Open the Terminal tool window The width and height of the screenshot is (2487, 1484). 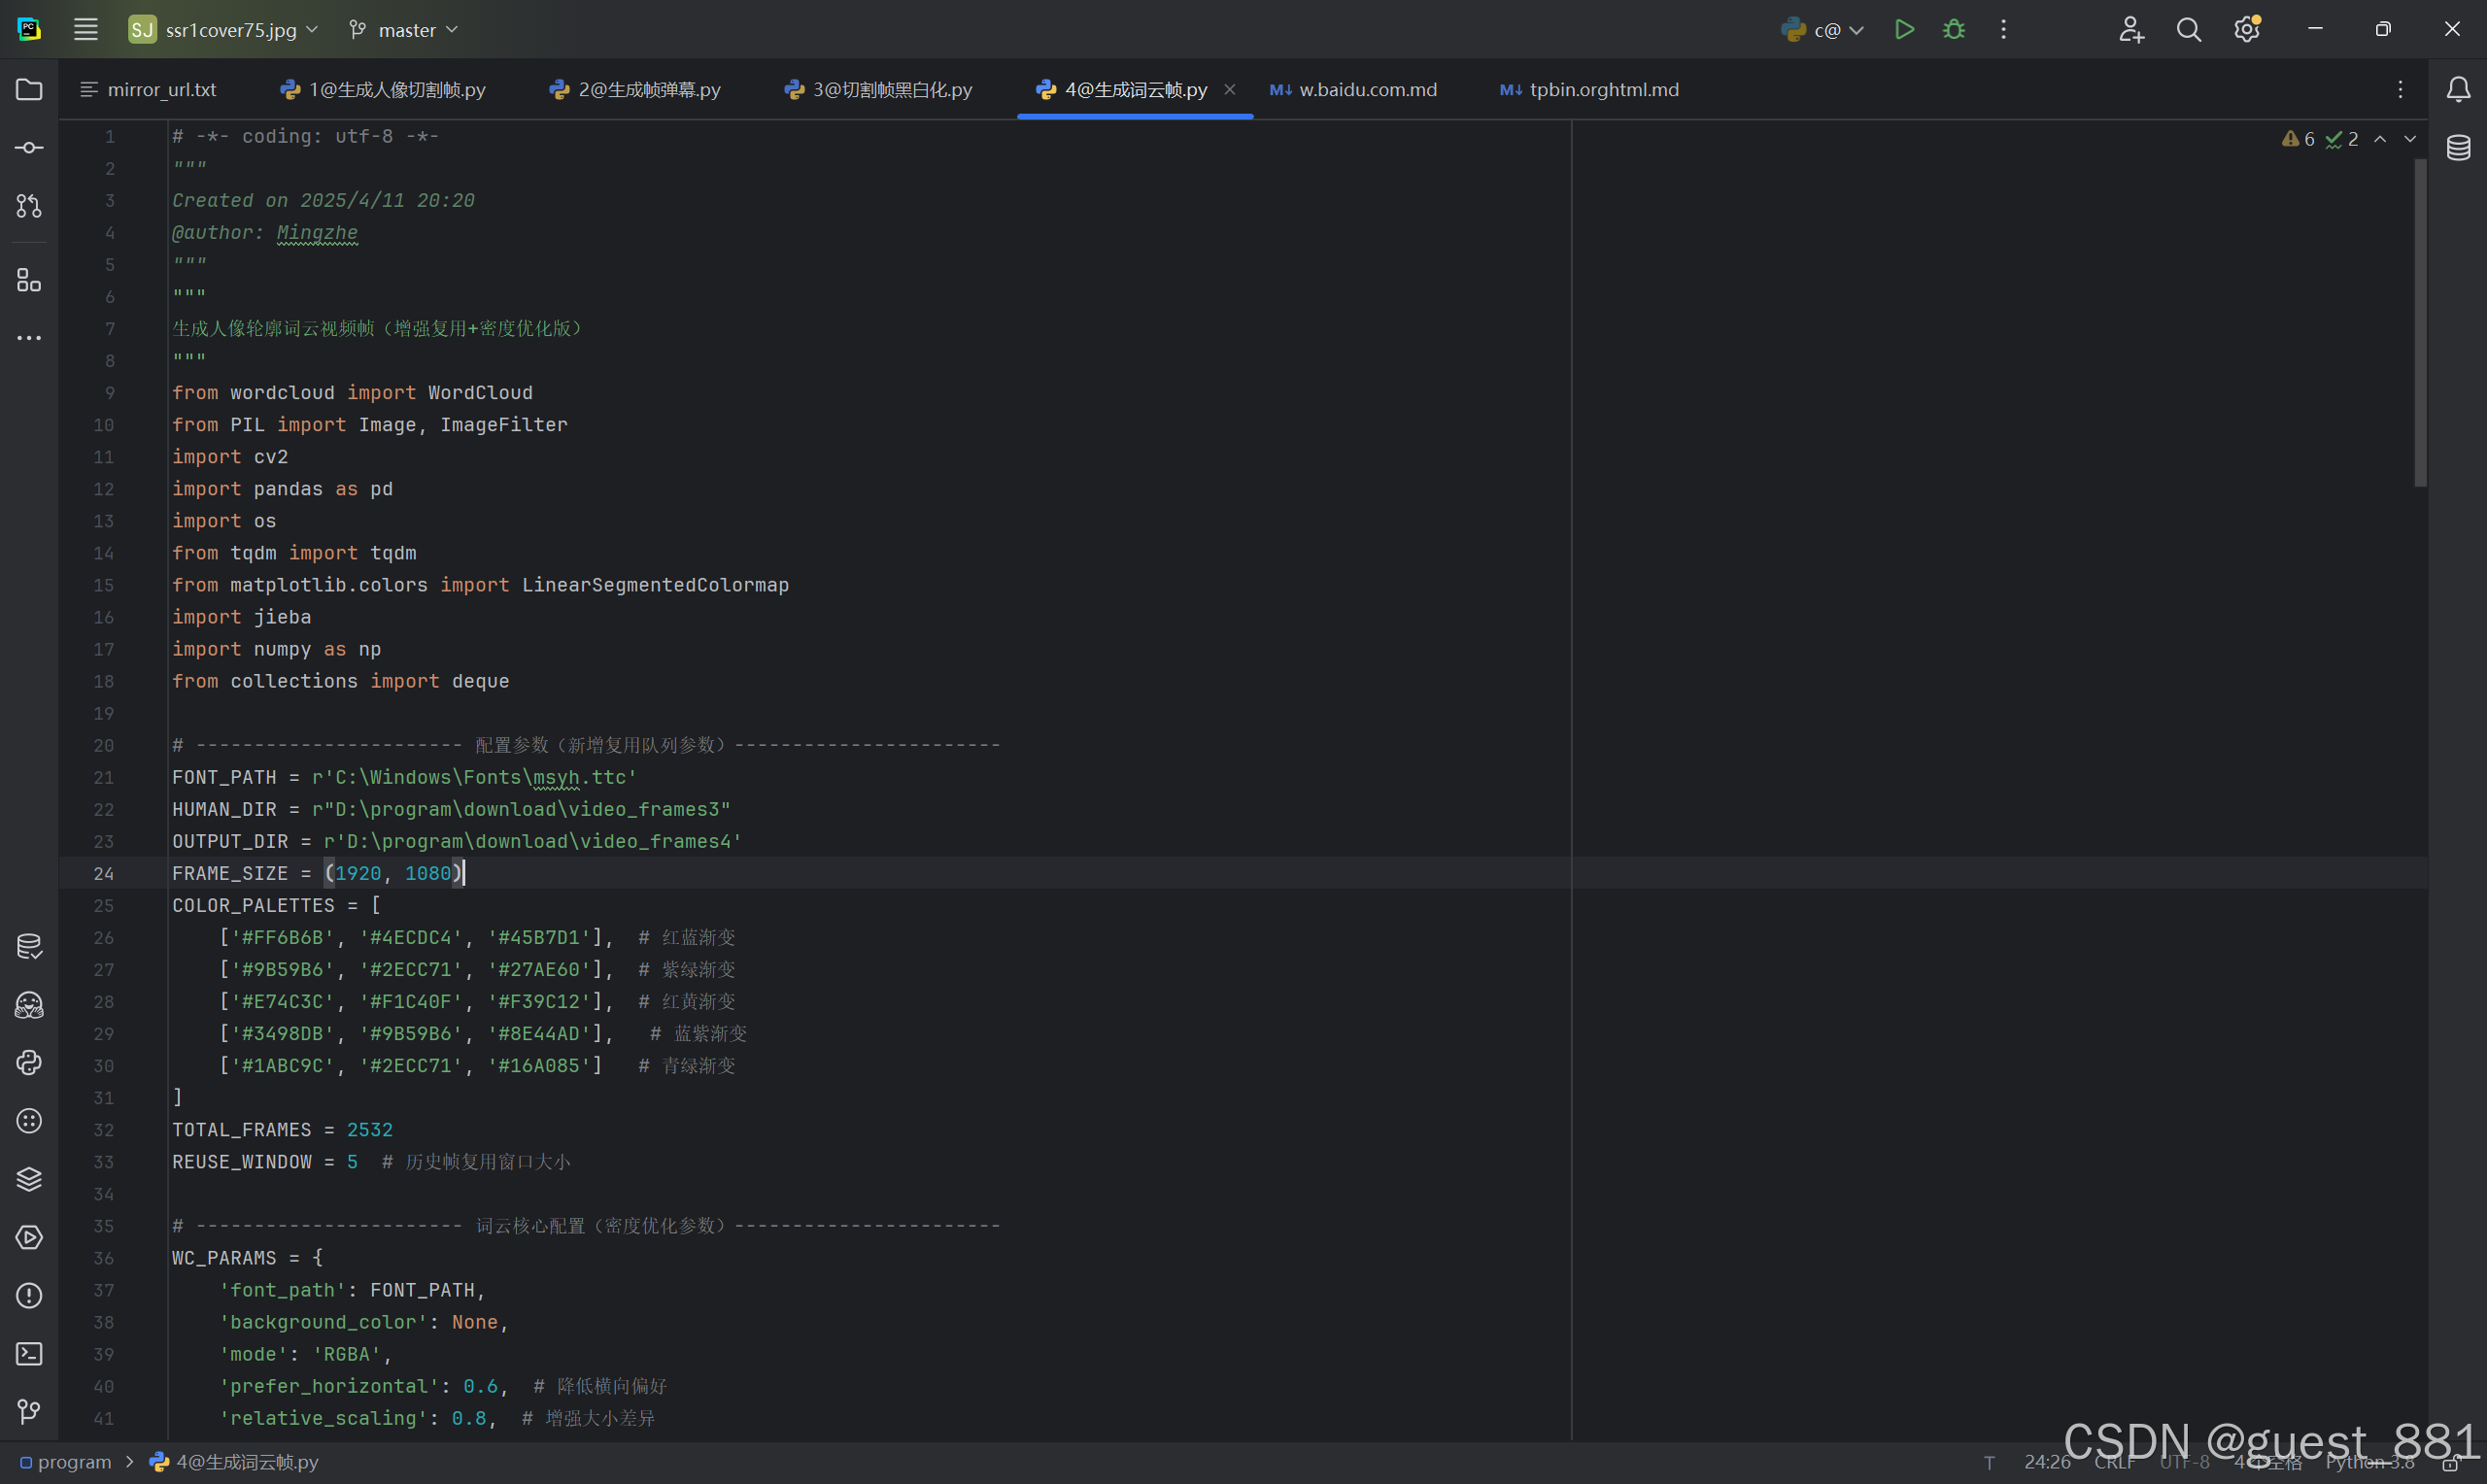[x=29, y=1354]
